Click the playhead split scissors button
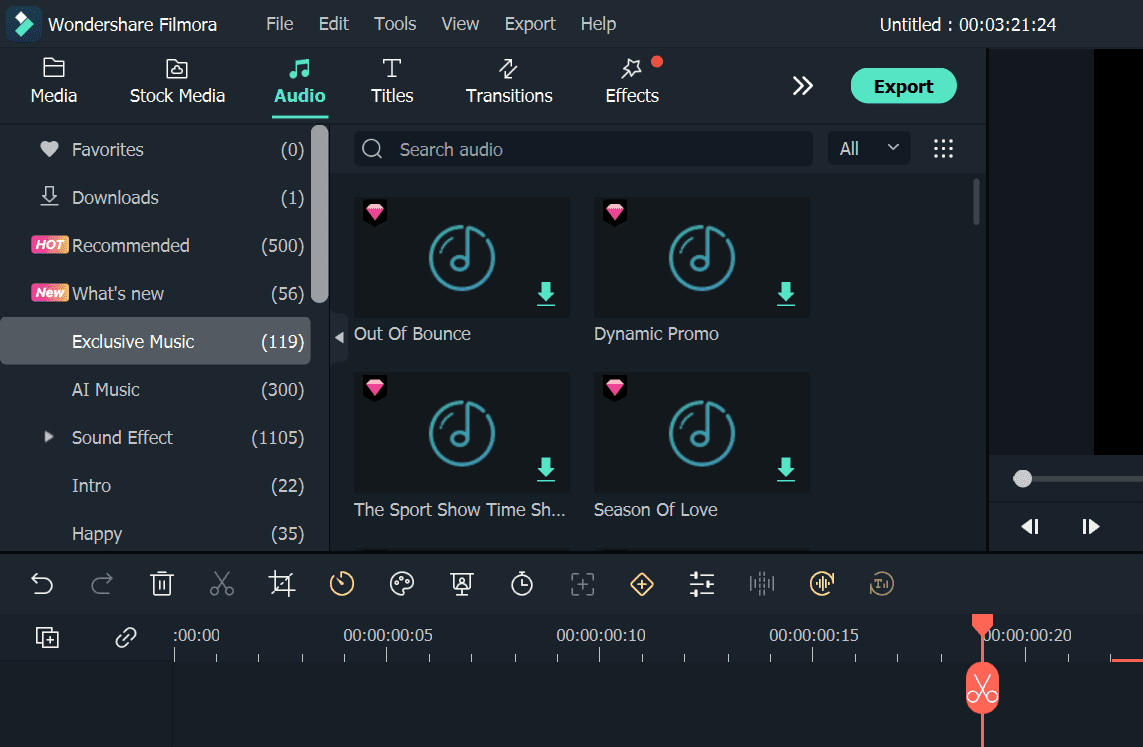This screenshot has width=1143, height=747. coord(983,687)
